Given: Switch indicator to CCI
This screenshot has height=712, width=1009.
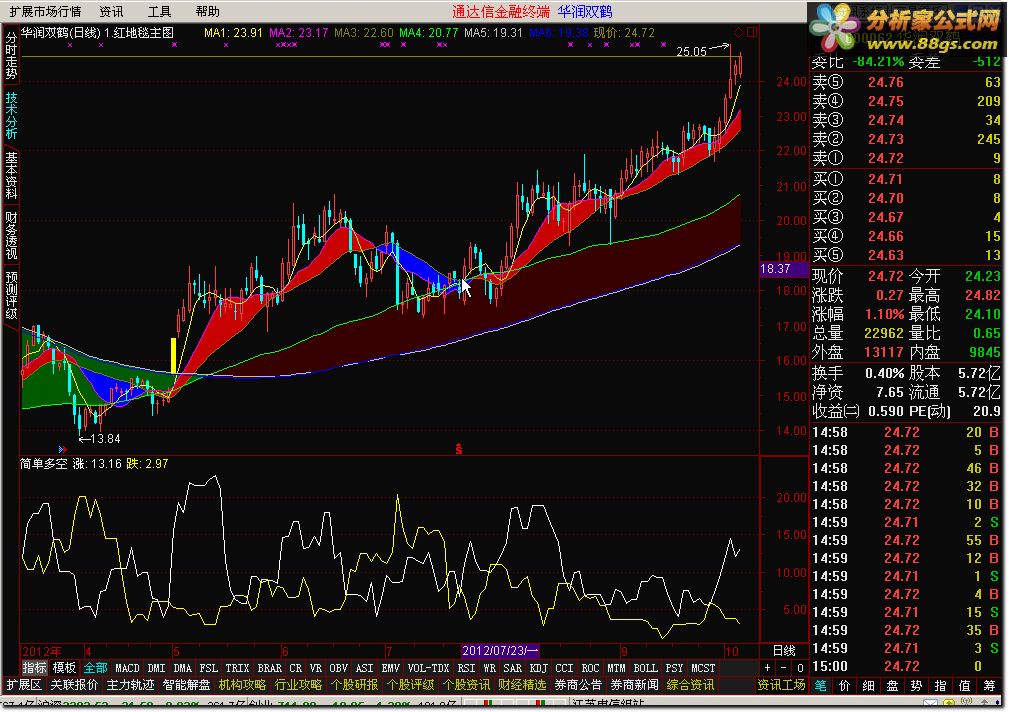Looking at the screenshot, I should [564, 668].
